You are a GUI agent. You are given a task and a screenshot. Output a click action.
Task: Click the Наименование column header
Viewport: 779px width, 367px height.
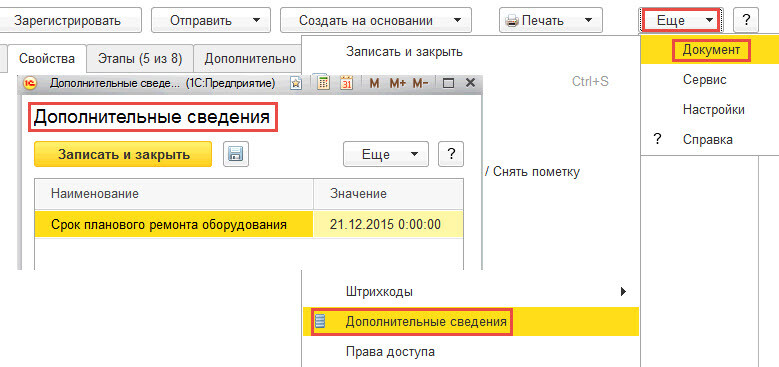[174, 194]
